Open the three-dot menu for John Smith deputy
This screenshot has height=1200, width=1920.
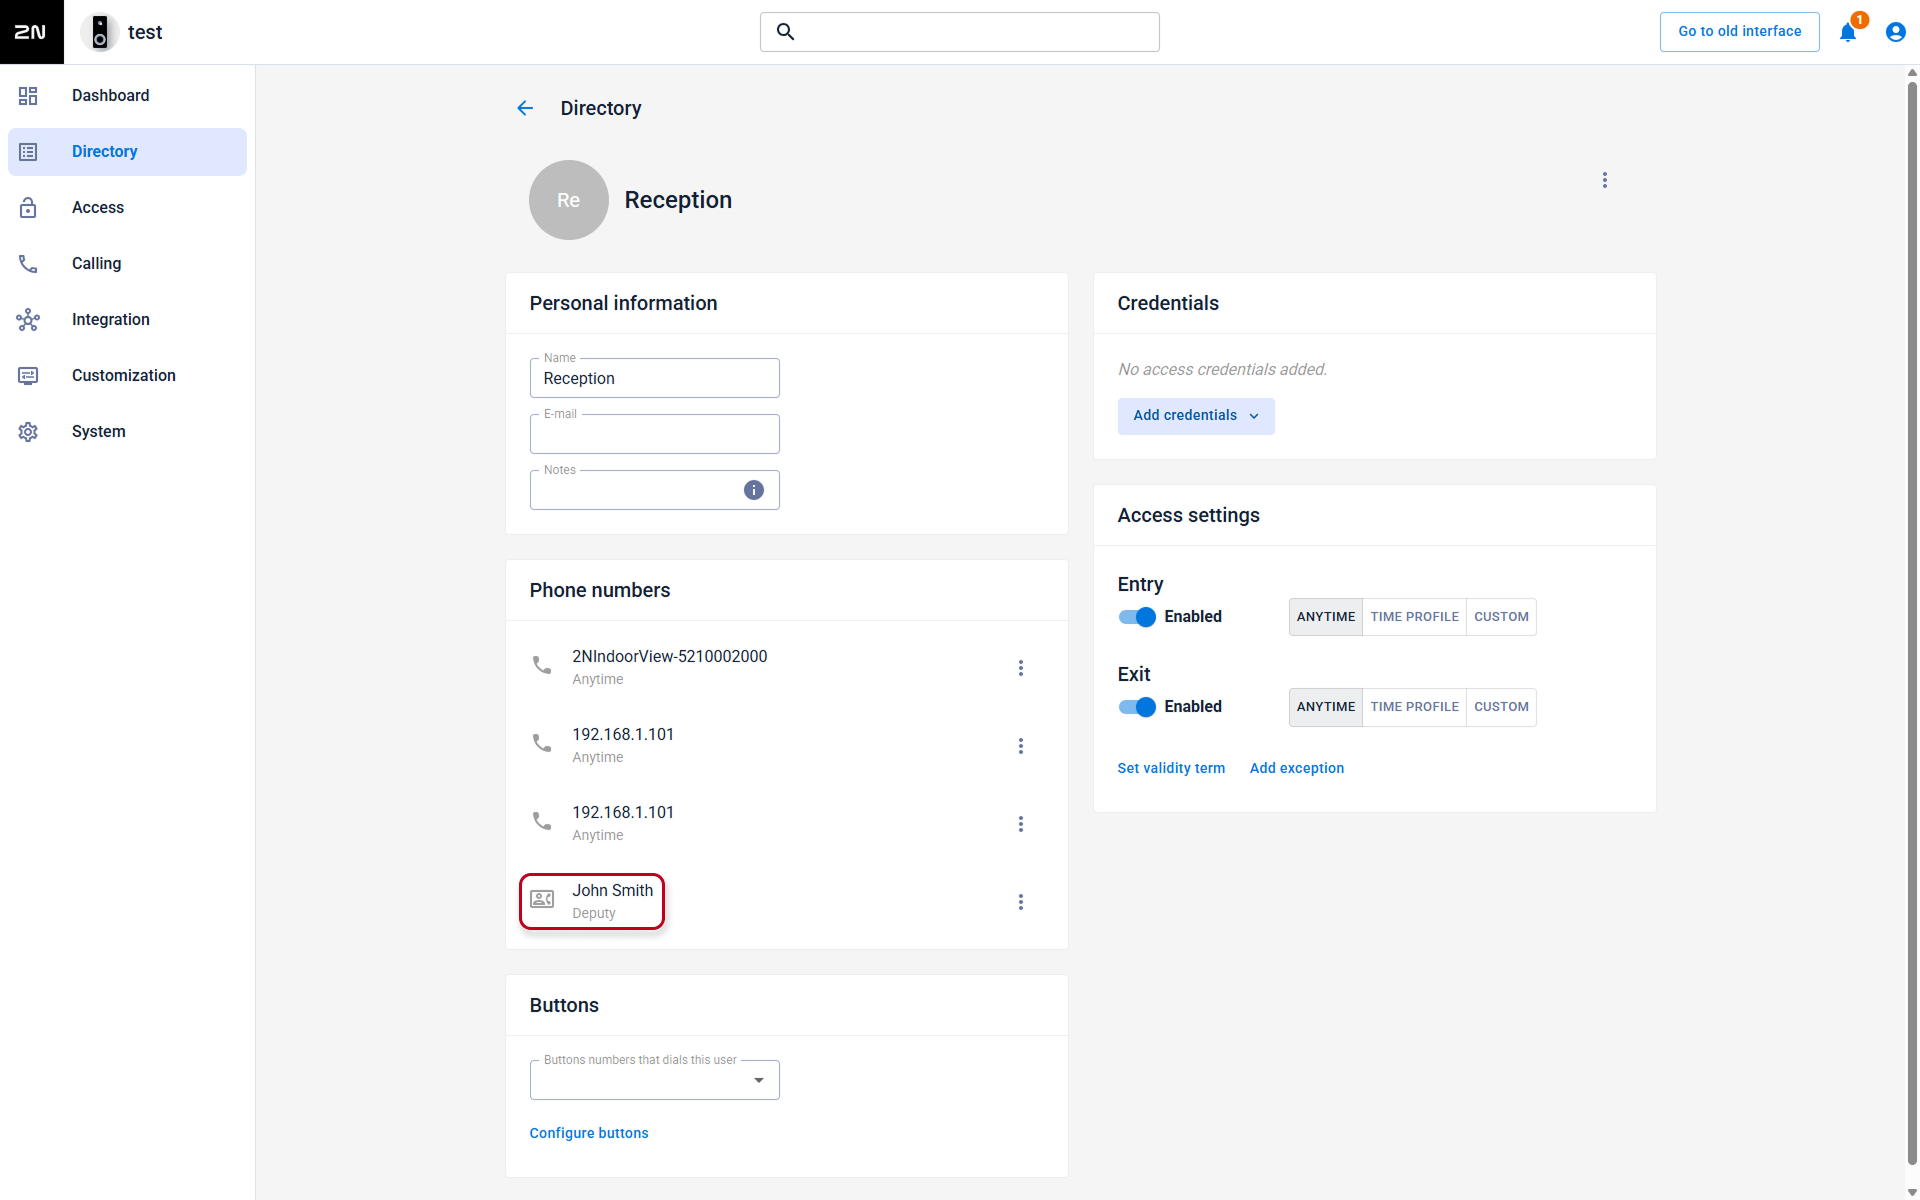[1021, 902]
